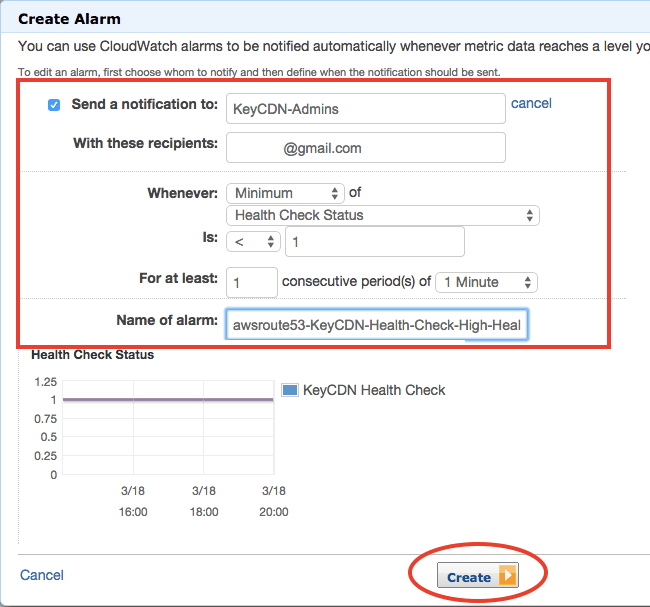
Task: Click the blue KeyCDN Health Check legend swatch
Action: 290,390
